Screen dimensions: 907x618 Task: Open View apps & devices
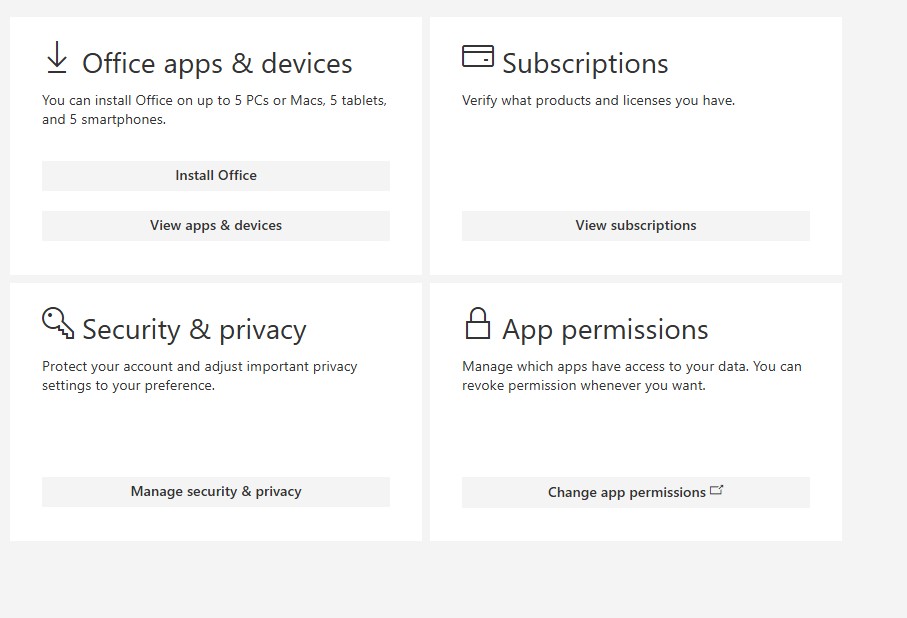[x=216, y=226]
